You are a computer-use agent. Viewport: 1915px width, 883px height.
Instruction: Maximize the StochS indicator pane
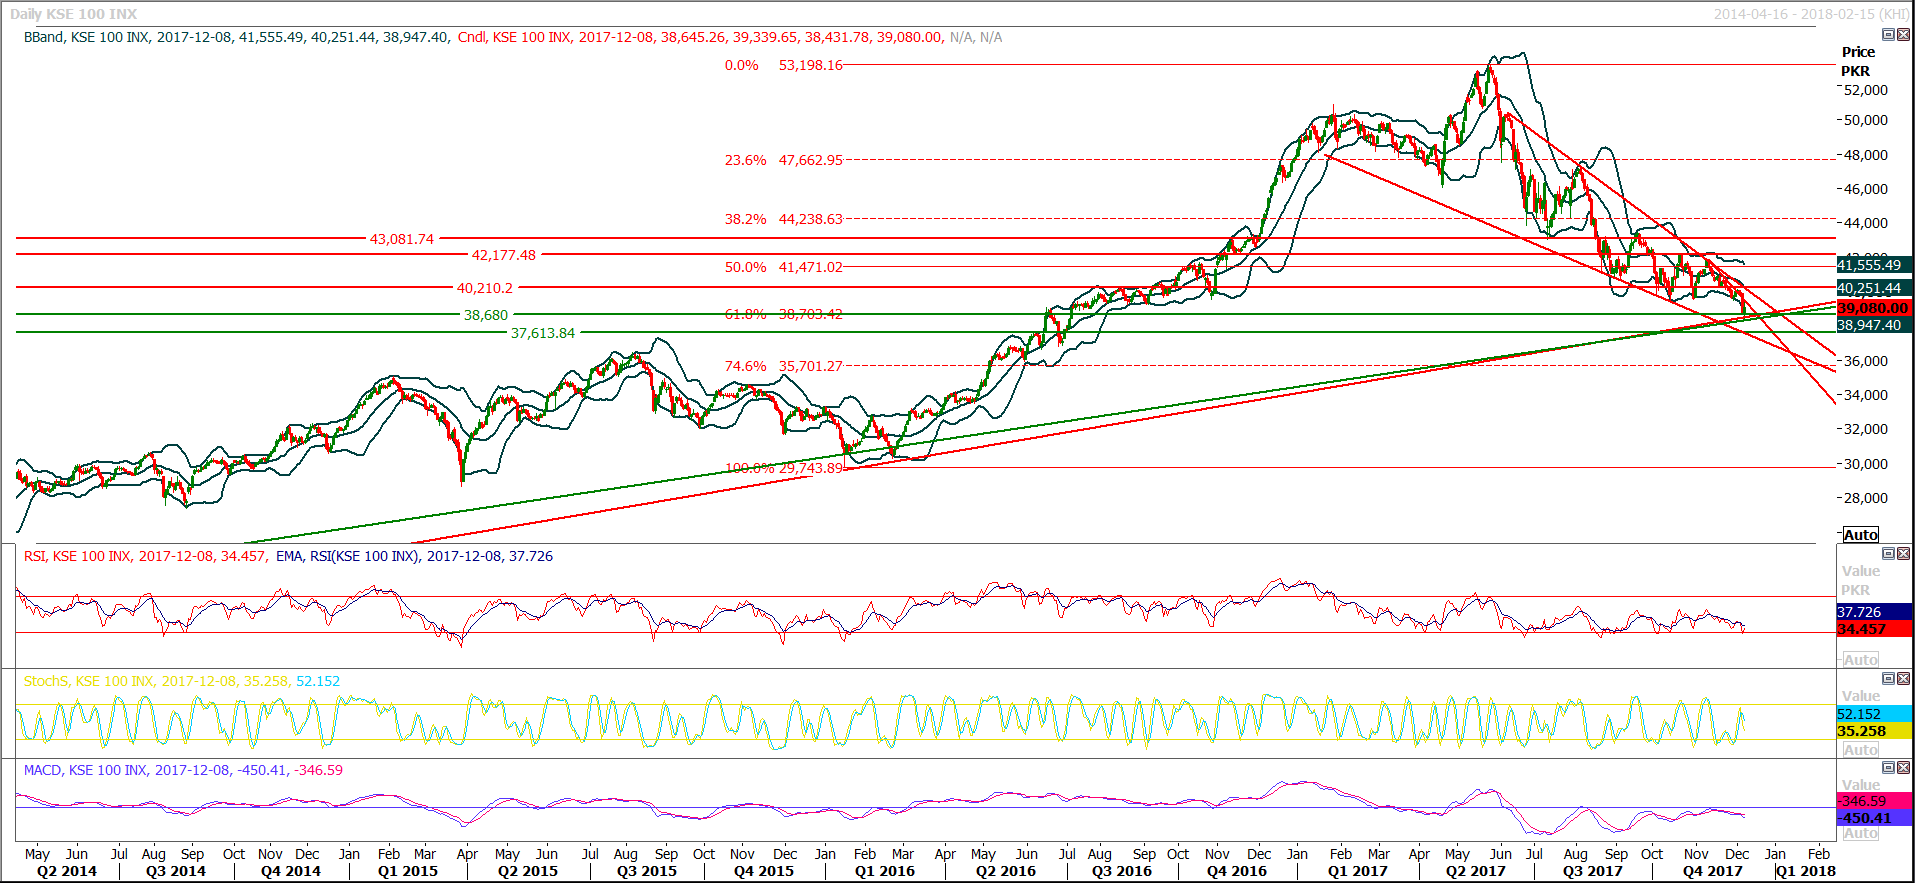(1888, 678)
